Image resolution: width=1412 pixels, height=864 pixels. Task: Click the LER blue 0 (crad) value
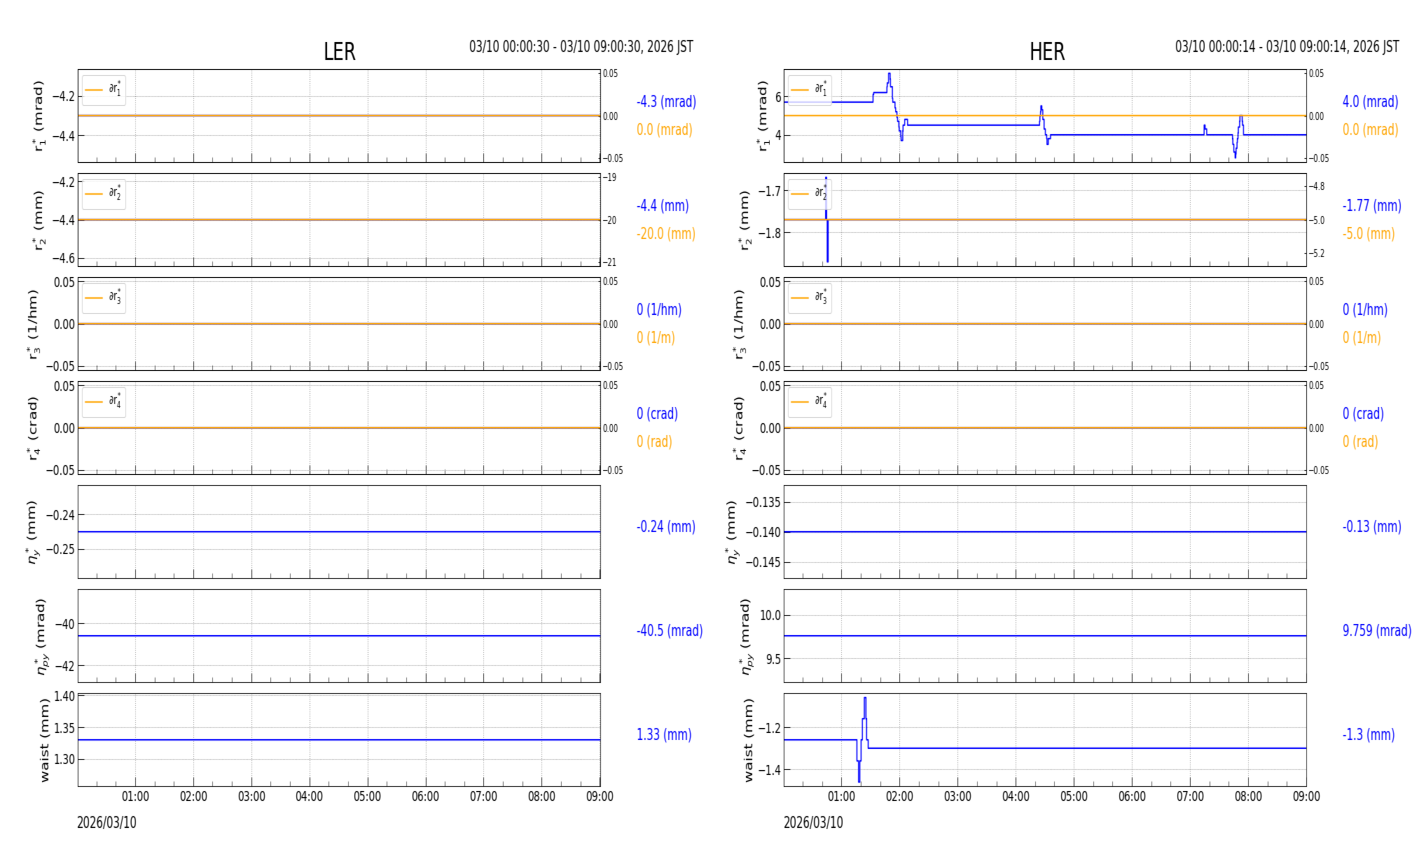[657, 414]
